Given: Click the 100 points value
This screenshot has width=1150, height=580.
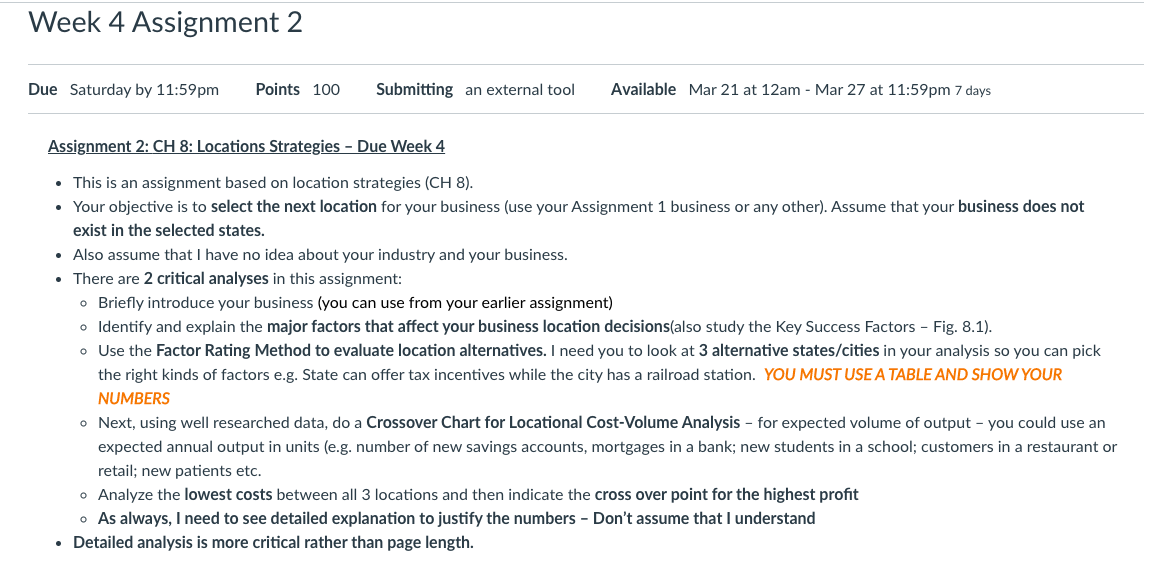Looking at the screenshot, I should point(326,89).
